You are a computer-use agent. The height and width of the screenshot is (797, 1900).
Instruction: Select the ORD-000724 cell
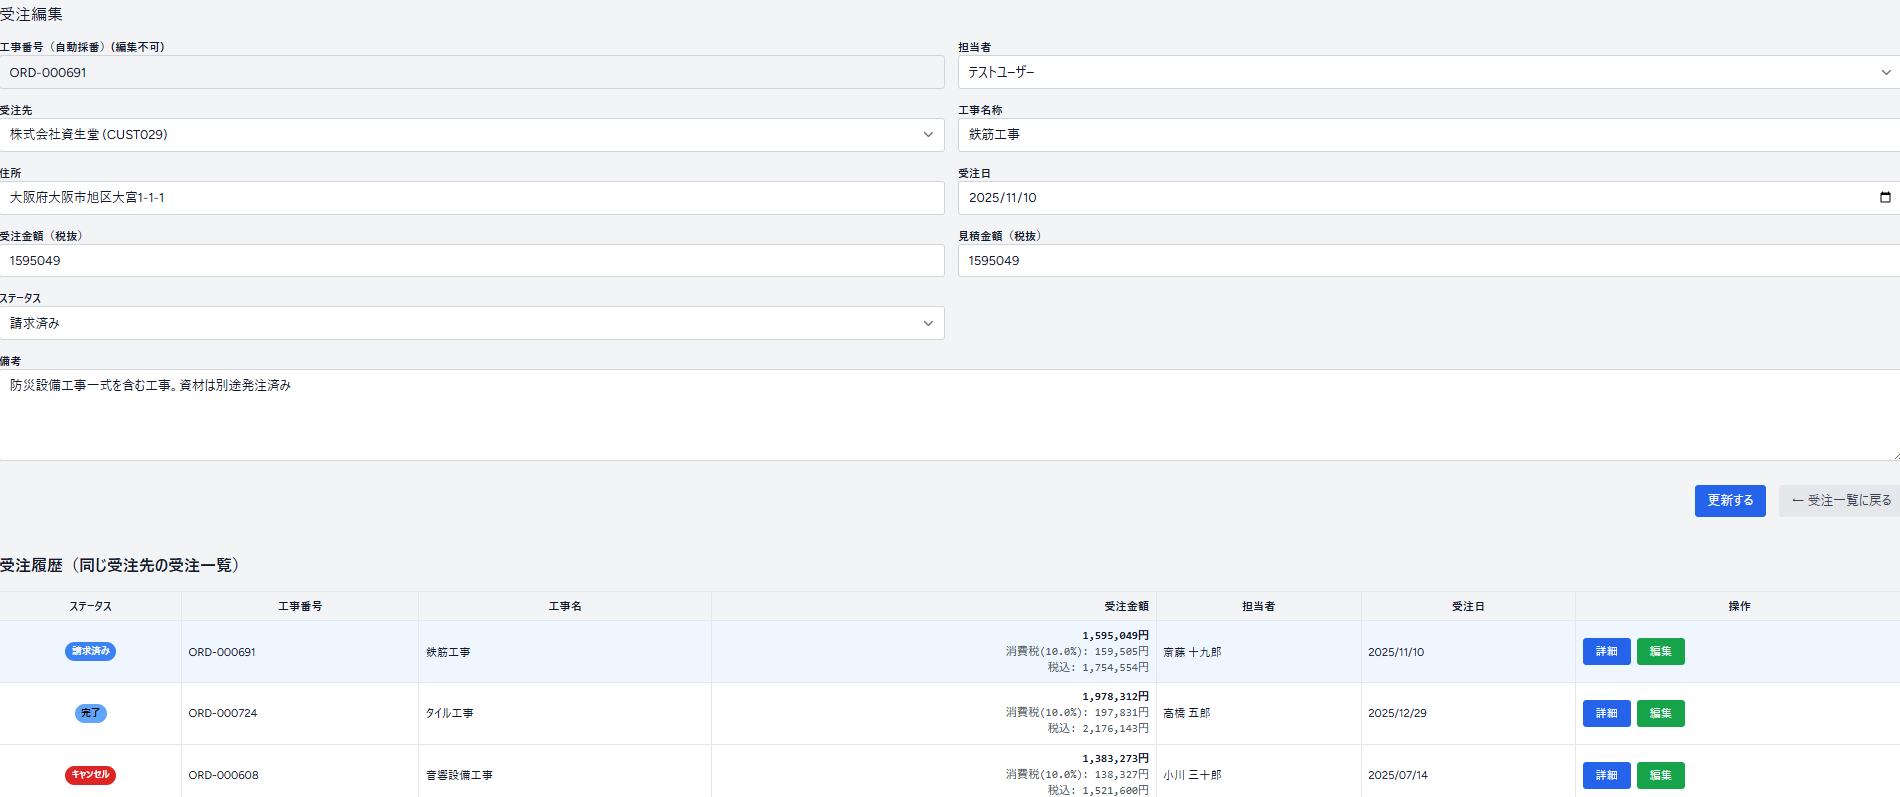(x=300, y=714)
